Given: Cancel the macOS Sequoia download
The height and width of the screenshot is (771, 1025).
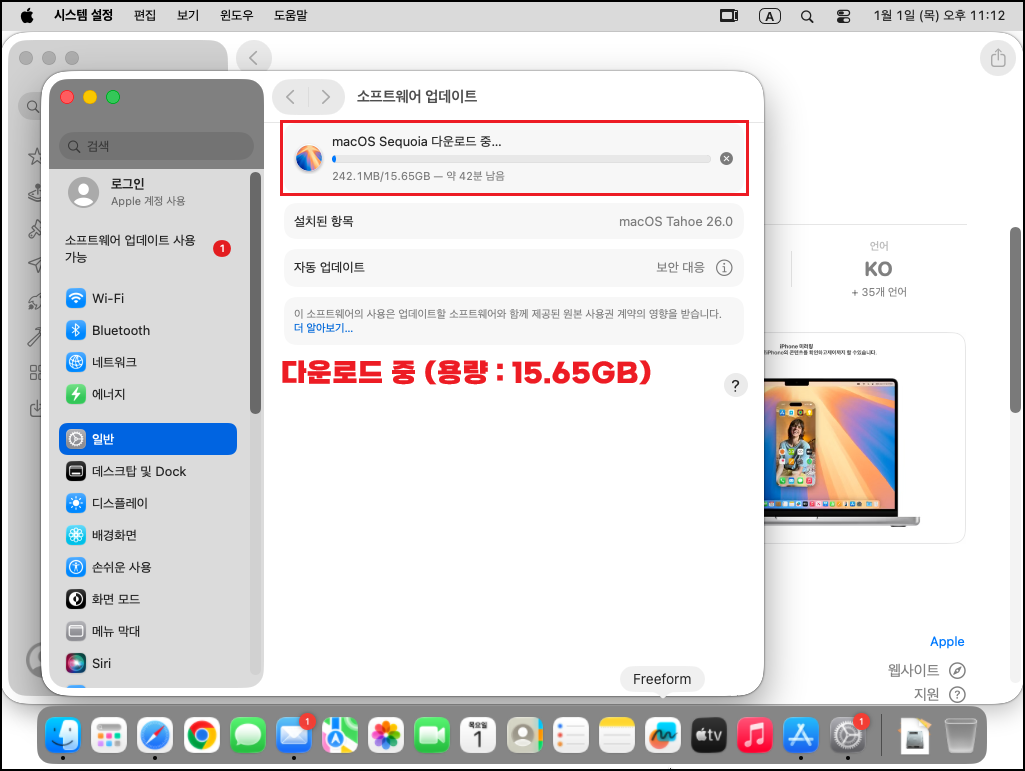Looking at the screenshot, I should pos(726,158).
